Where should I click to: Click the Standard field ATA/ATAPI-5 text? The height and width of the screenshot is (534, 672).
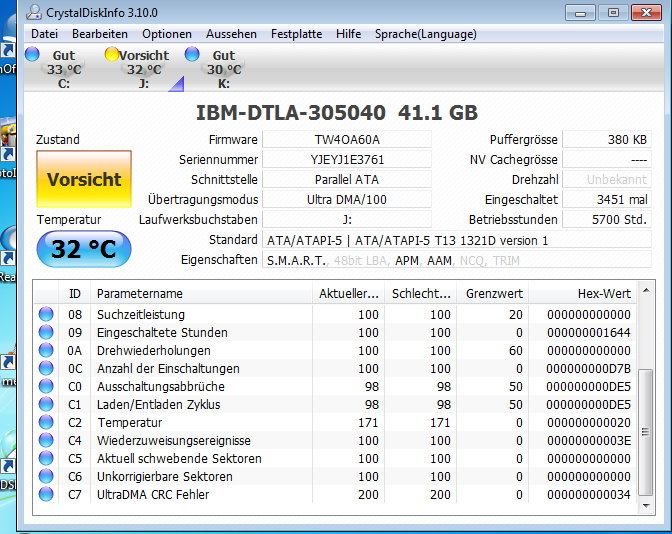pos(457,240)
